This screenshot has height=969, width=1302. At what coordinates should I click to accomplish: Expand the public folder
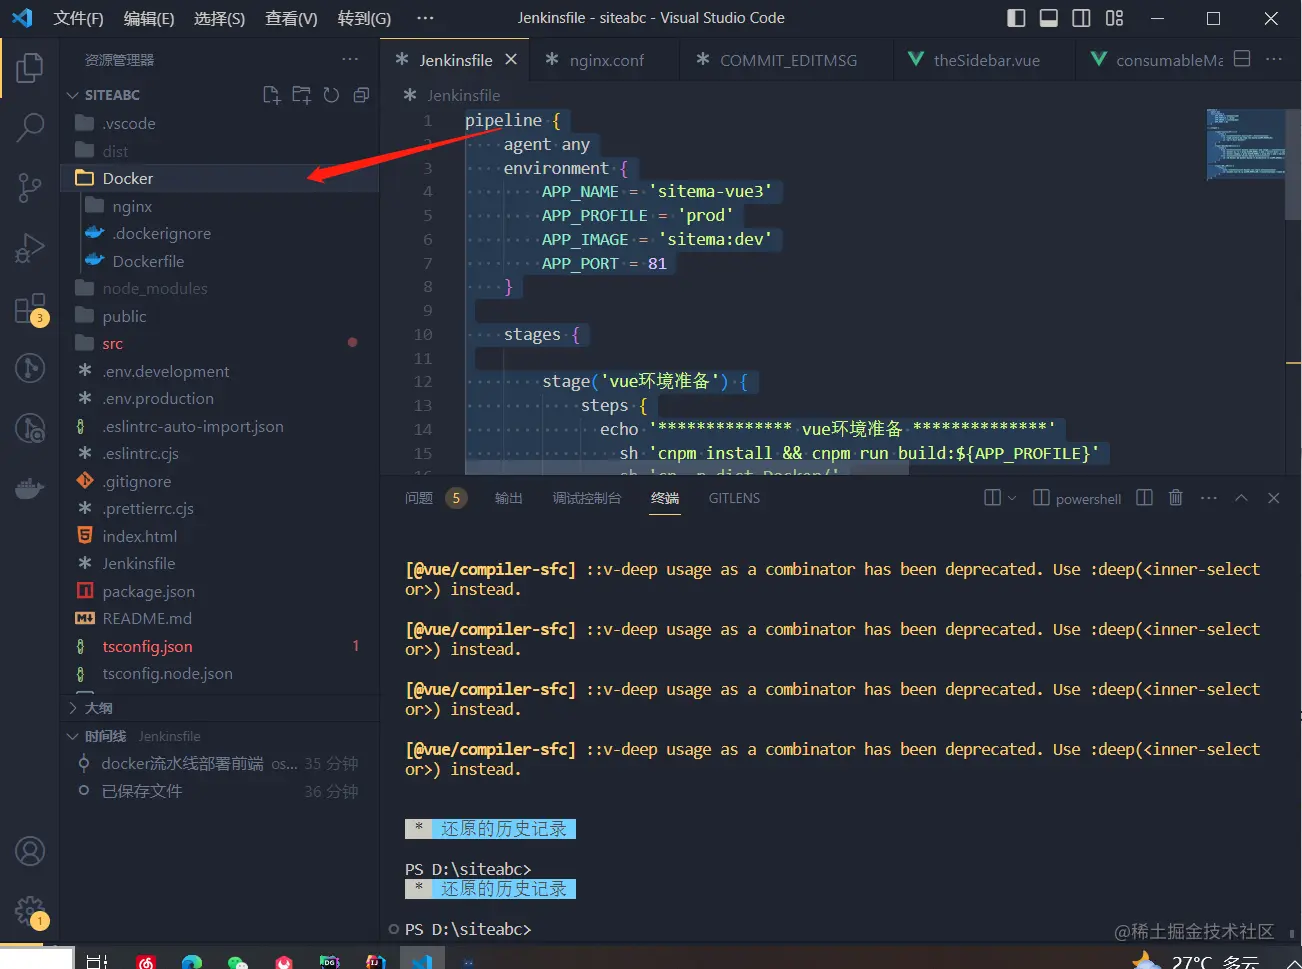click(x=220, y=316)
